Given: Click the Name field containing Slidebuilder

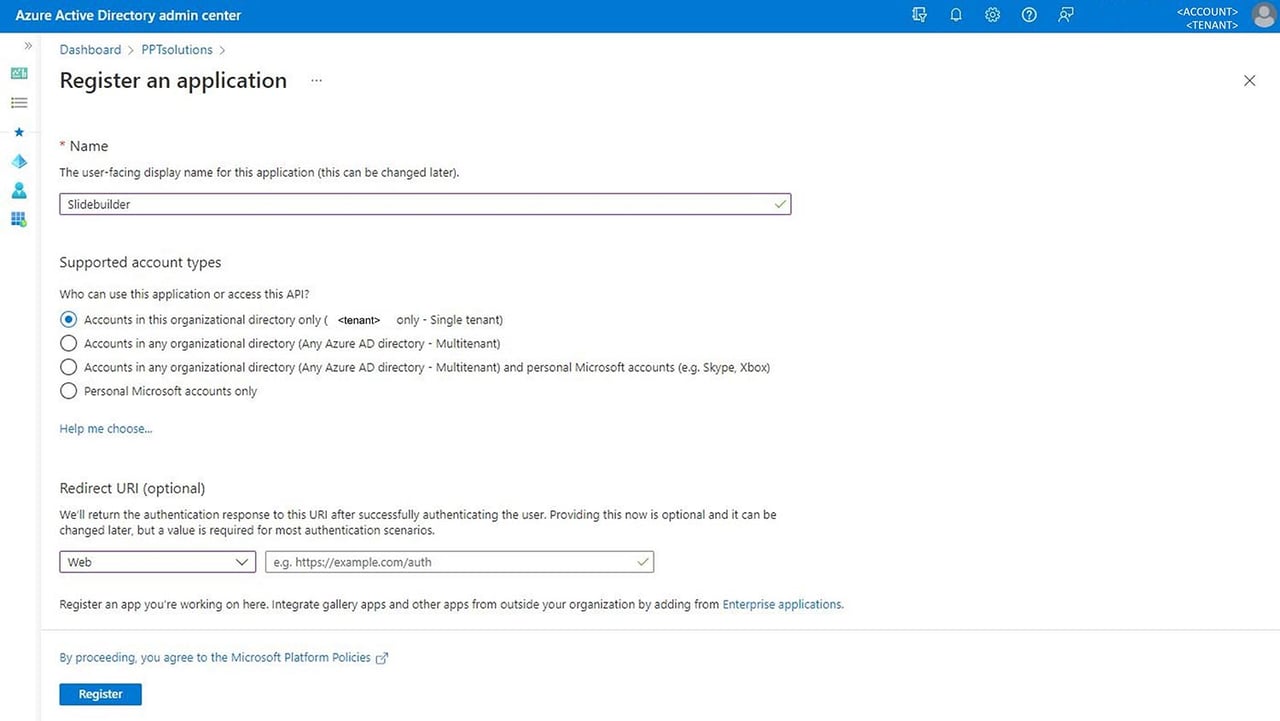Looking at the screenshot, I should coord(425,204).
